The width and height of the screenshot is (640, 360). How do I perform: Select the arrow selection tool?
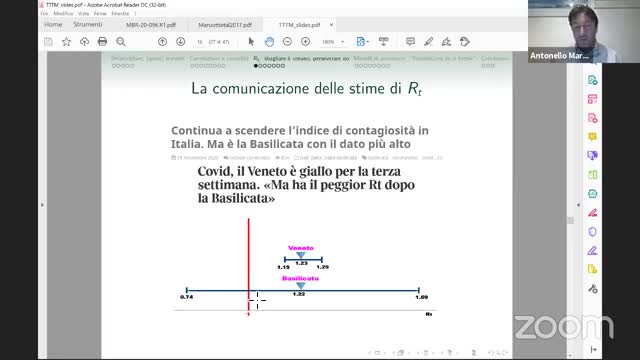tap(251, 42)
